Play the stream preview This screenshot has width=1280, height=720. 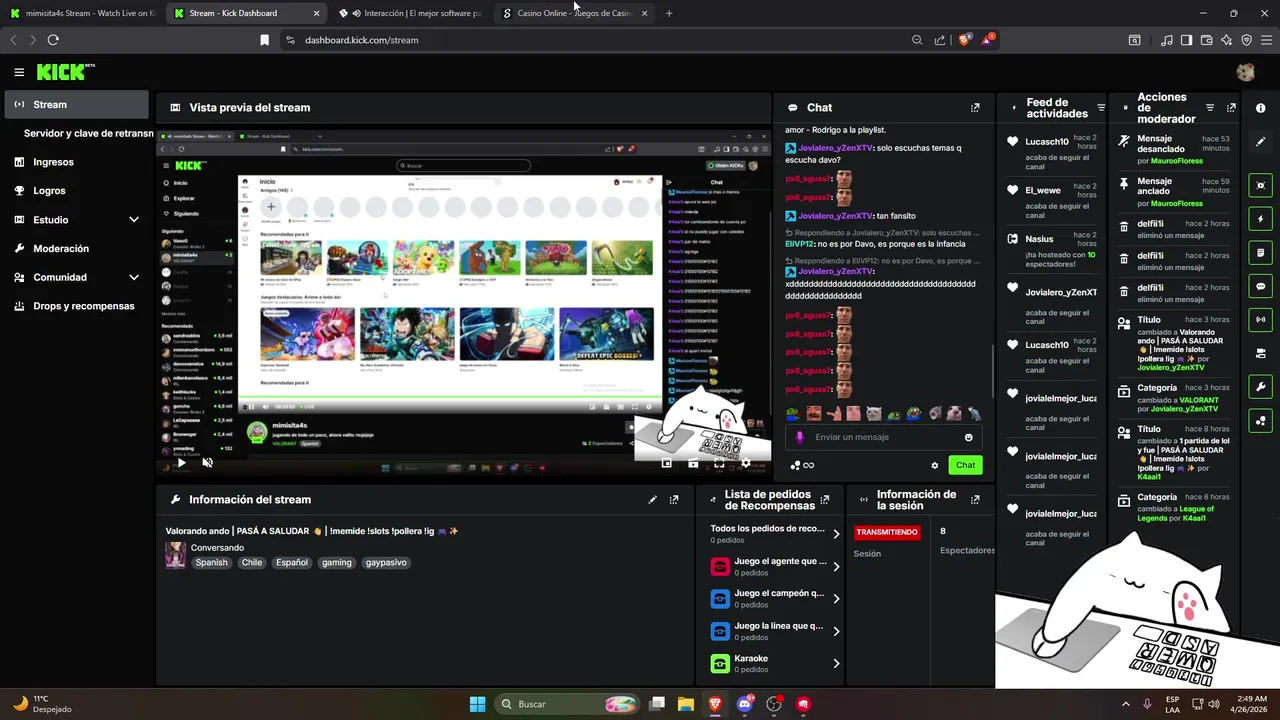click(181, 463)
